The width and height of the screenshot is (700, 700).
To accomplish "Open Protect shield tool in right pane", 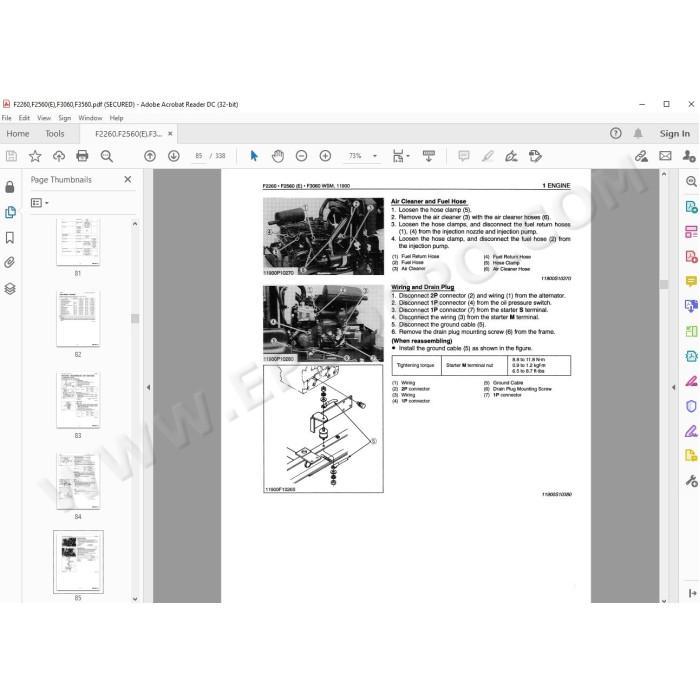I will click(691, 406).
